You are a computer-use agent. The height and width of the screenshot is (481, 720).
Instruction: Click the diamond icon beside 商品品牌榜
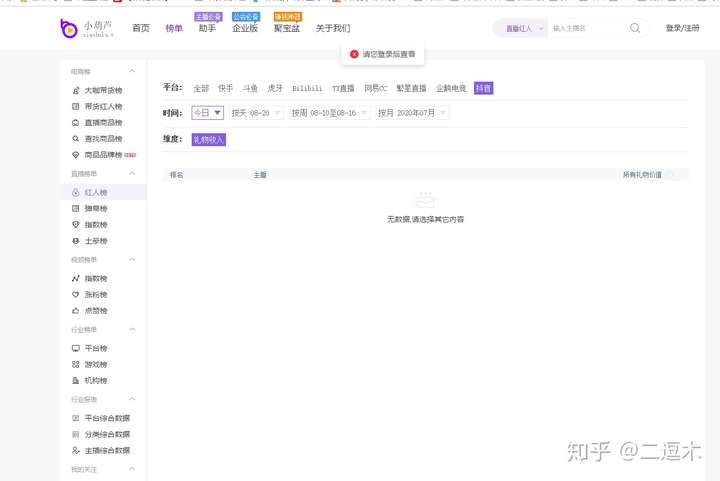coord(76,155)
